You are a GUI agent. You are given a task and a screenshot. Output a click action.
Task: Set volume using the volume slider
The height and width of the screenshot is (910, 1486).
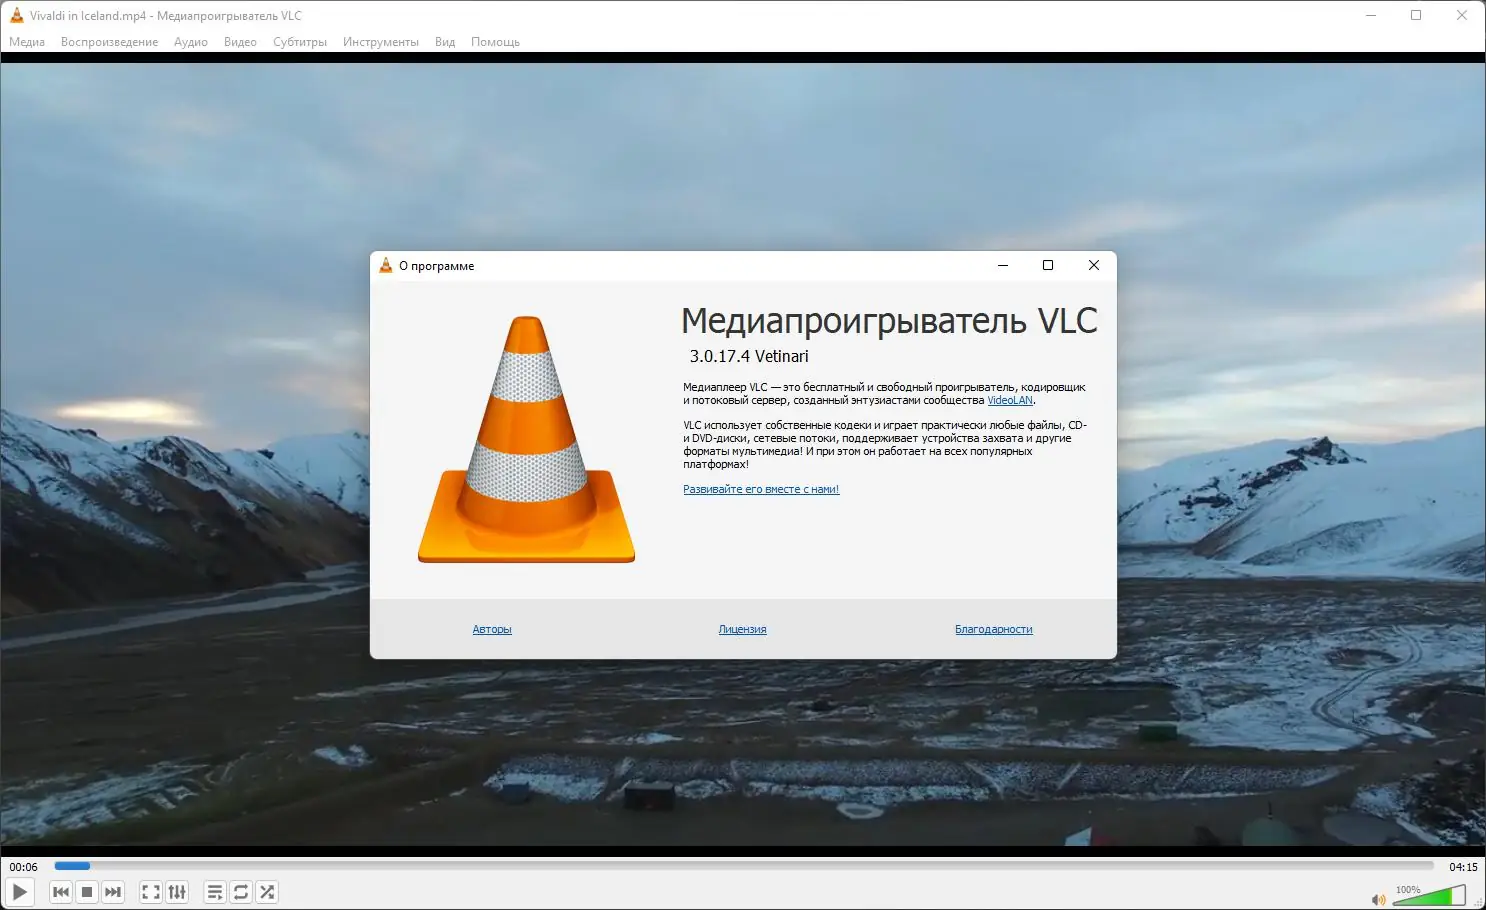click(1429, 895)
